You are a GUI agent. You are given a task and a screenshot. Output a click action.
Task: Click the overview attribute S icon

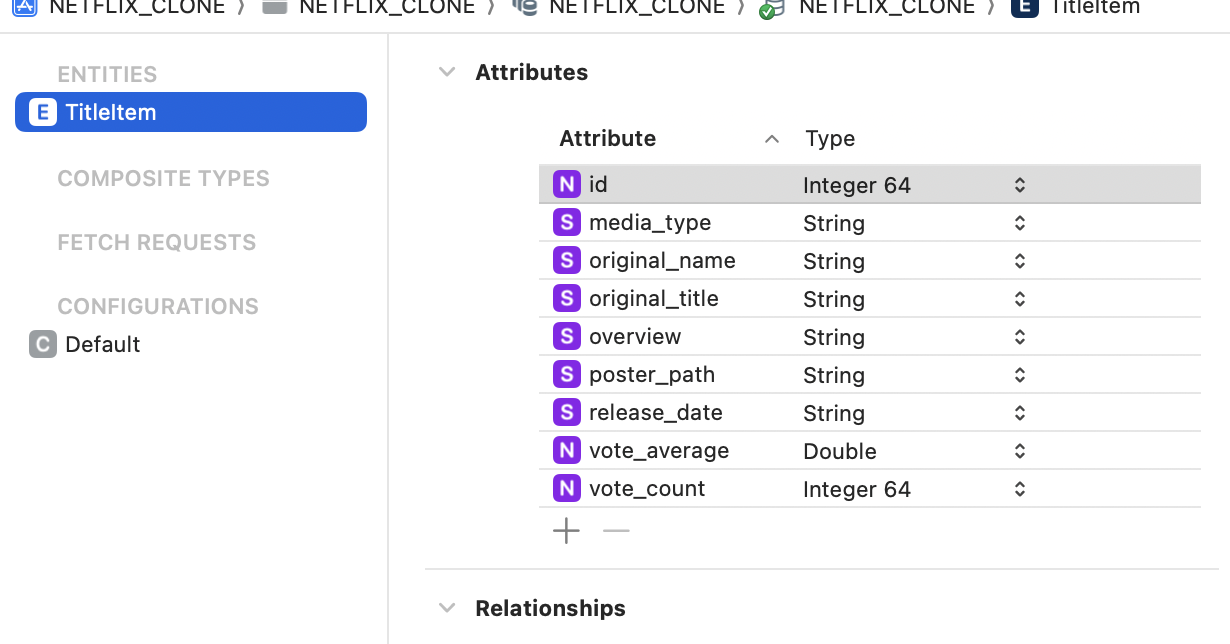click(x=567, y=336)
